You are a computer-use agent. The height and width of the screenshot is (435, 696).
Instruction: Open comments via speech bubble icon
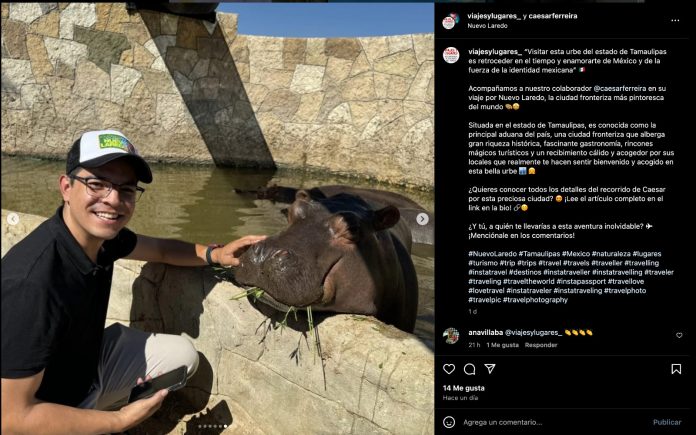click(469, 369)
